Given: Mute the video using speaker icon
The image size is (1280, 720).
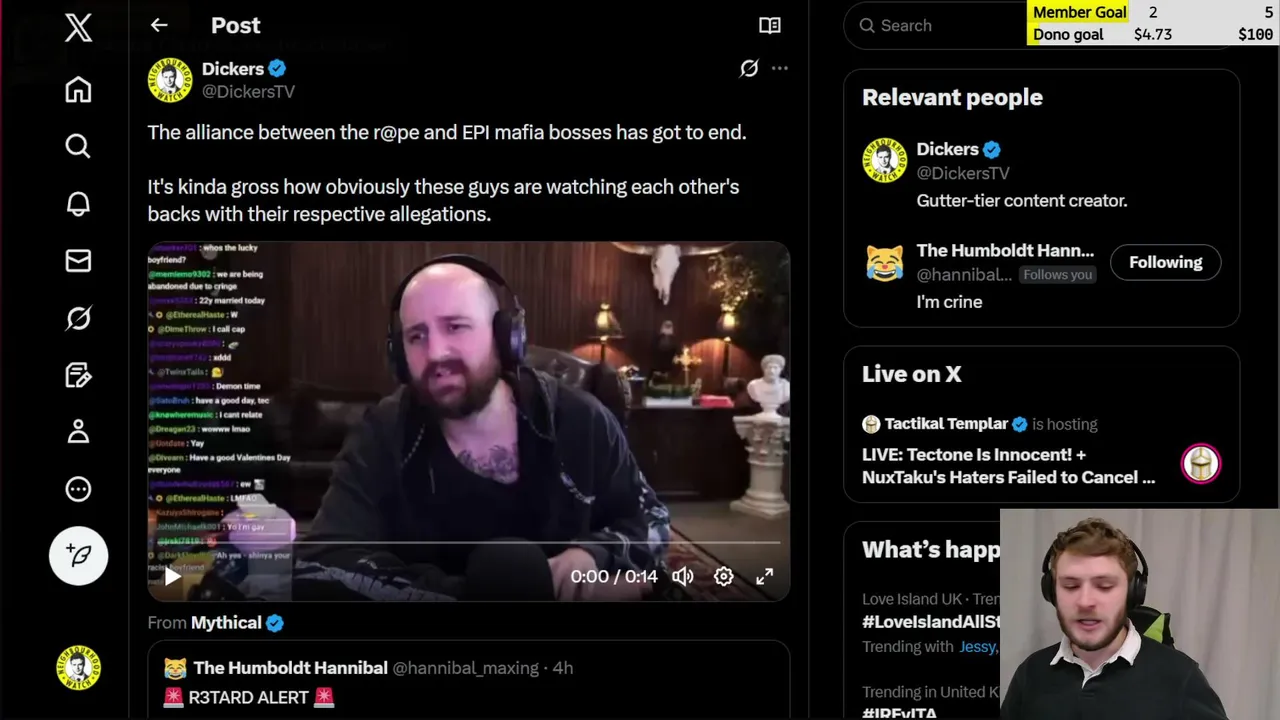Looking at the screenshot, I should coord(683,576).
